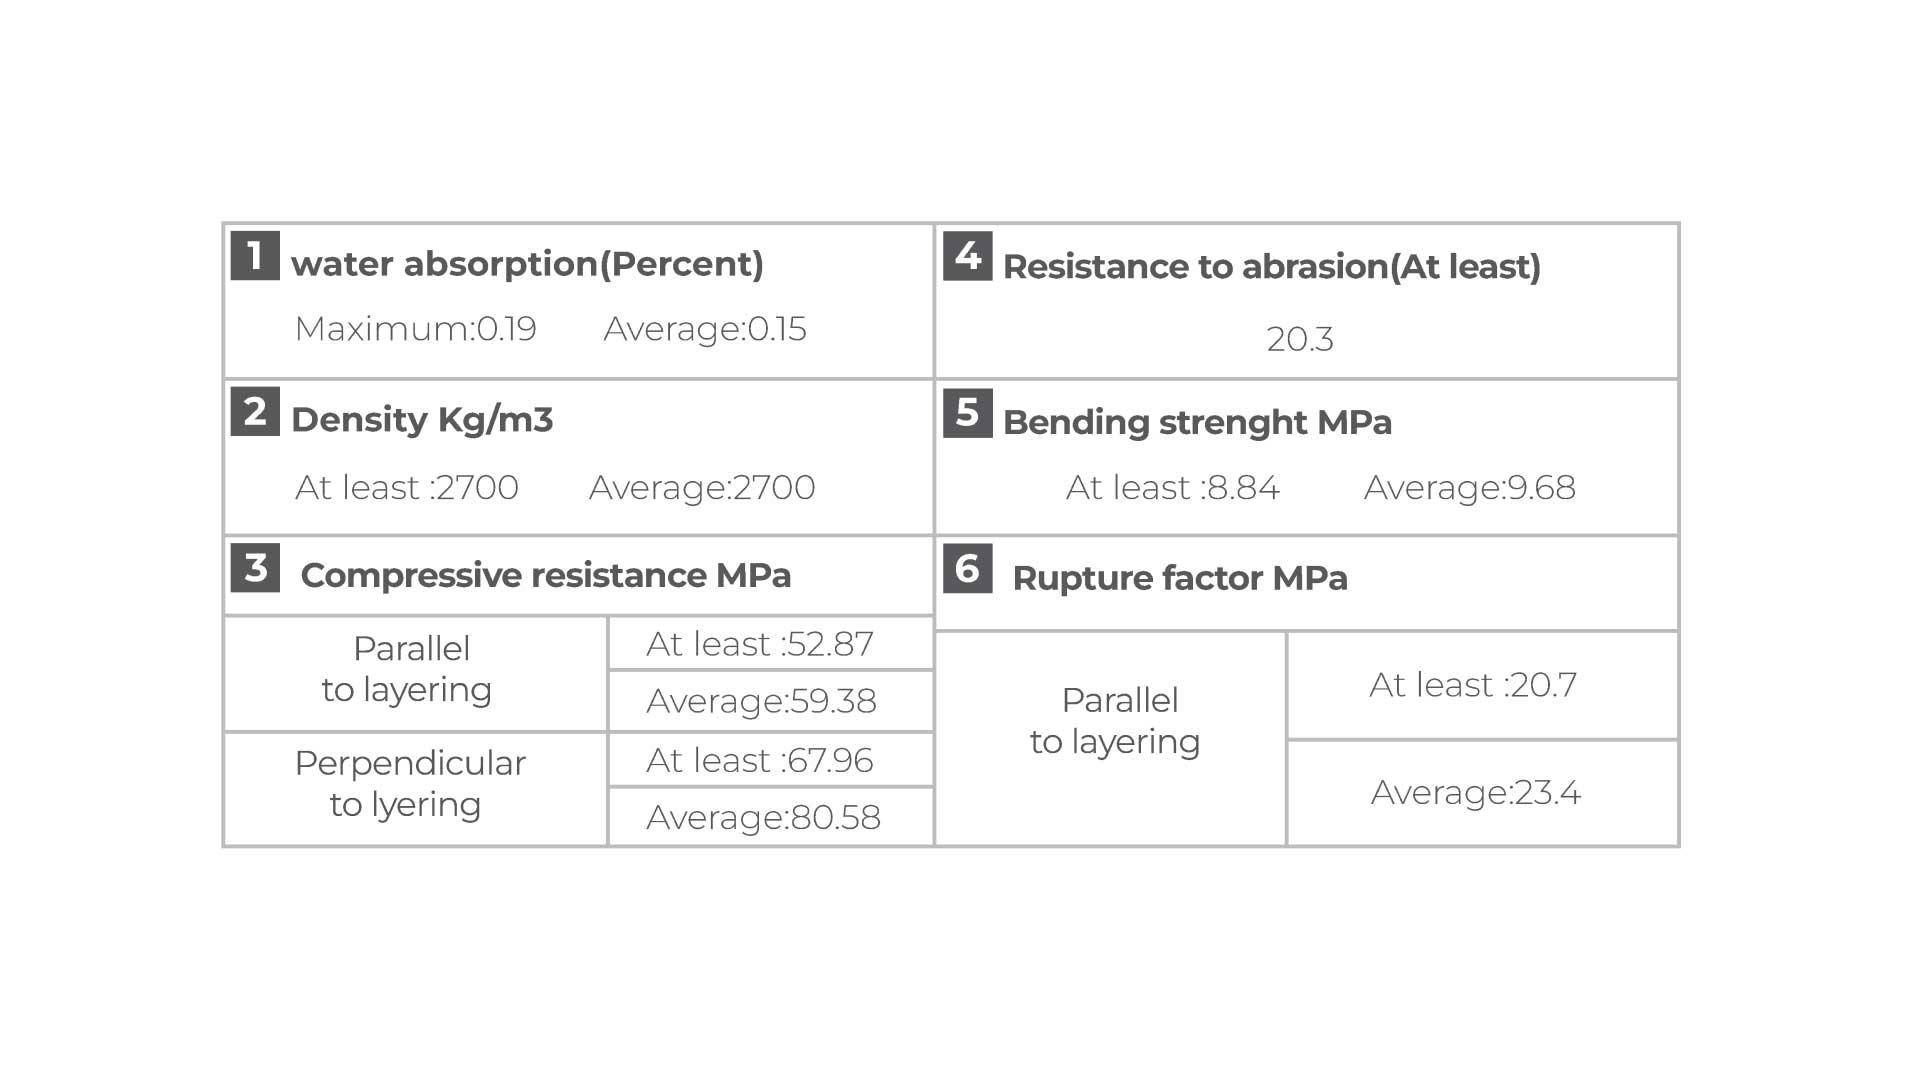This screenshot has width=1920, height=1080.
Task: Select the Average:9.68 bending value
Action: 1469,487
